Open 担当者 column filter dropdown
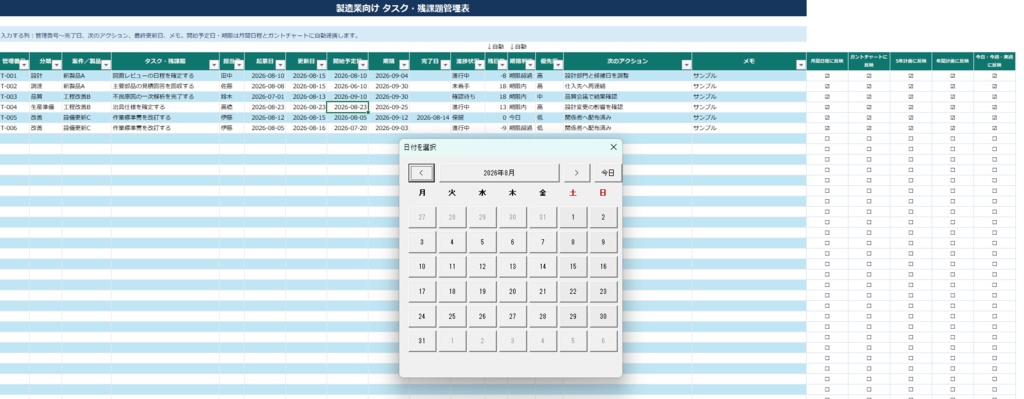1024x399 pixels. tap(239, 65)
